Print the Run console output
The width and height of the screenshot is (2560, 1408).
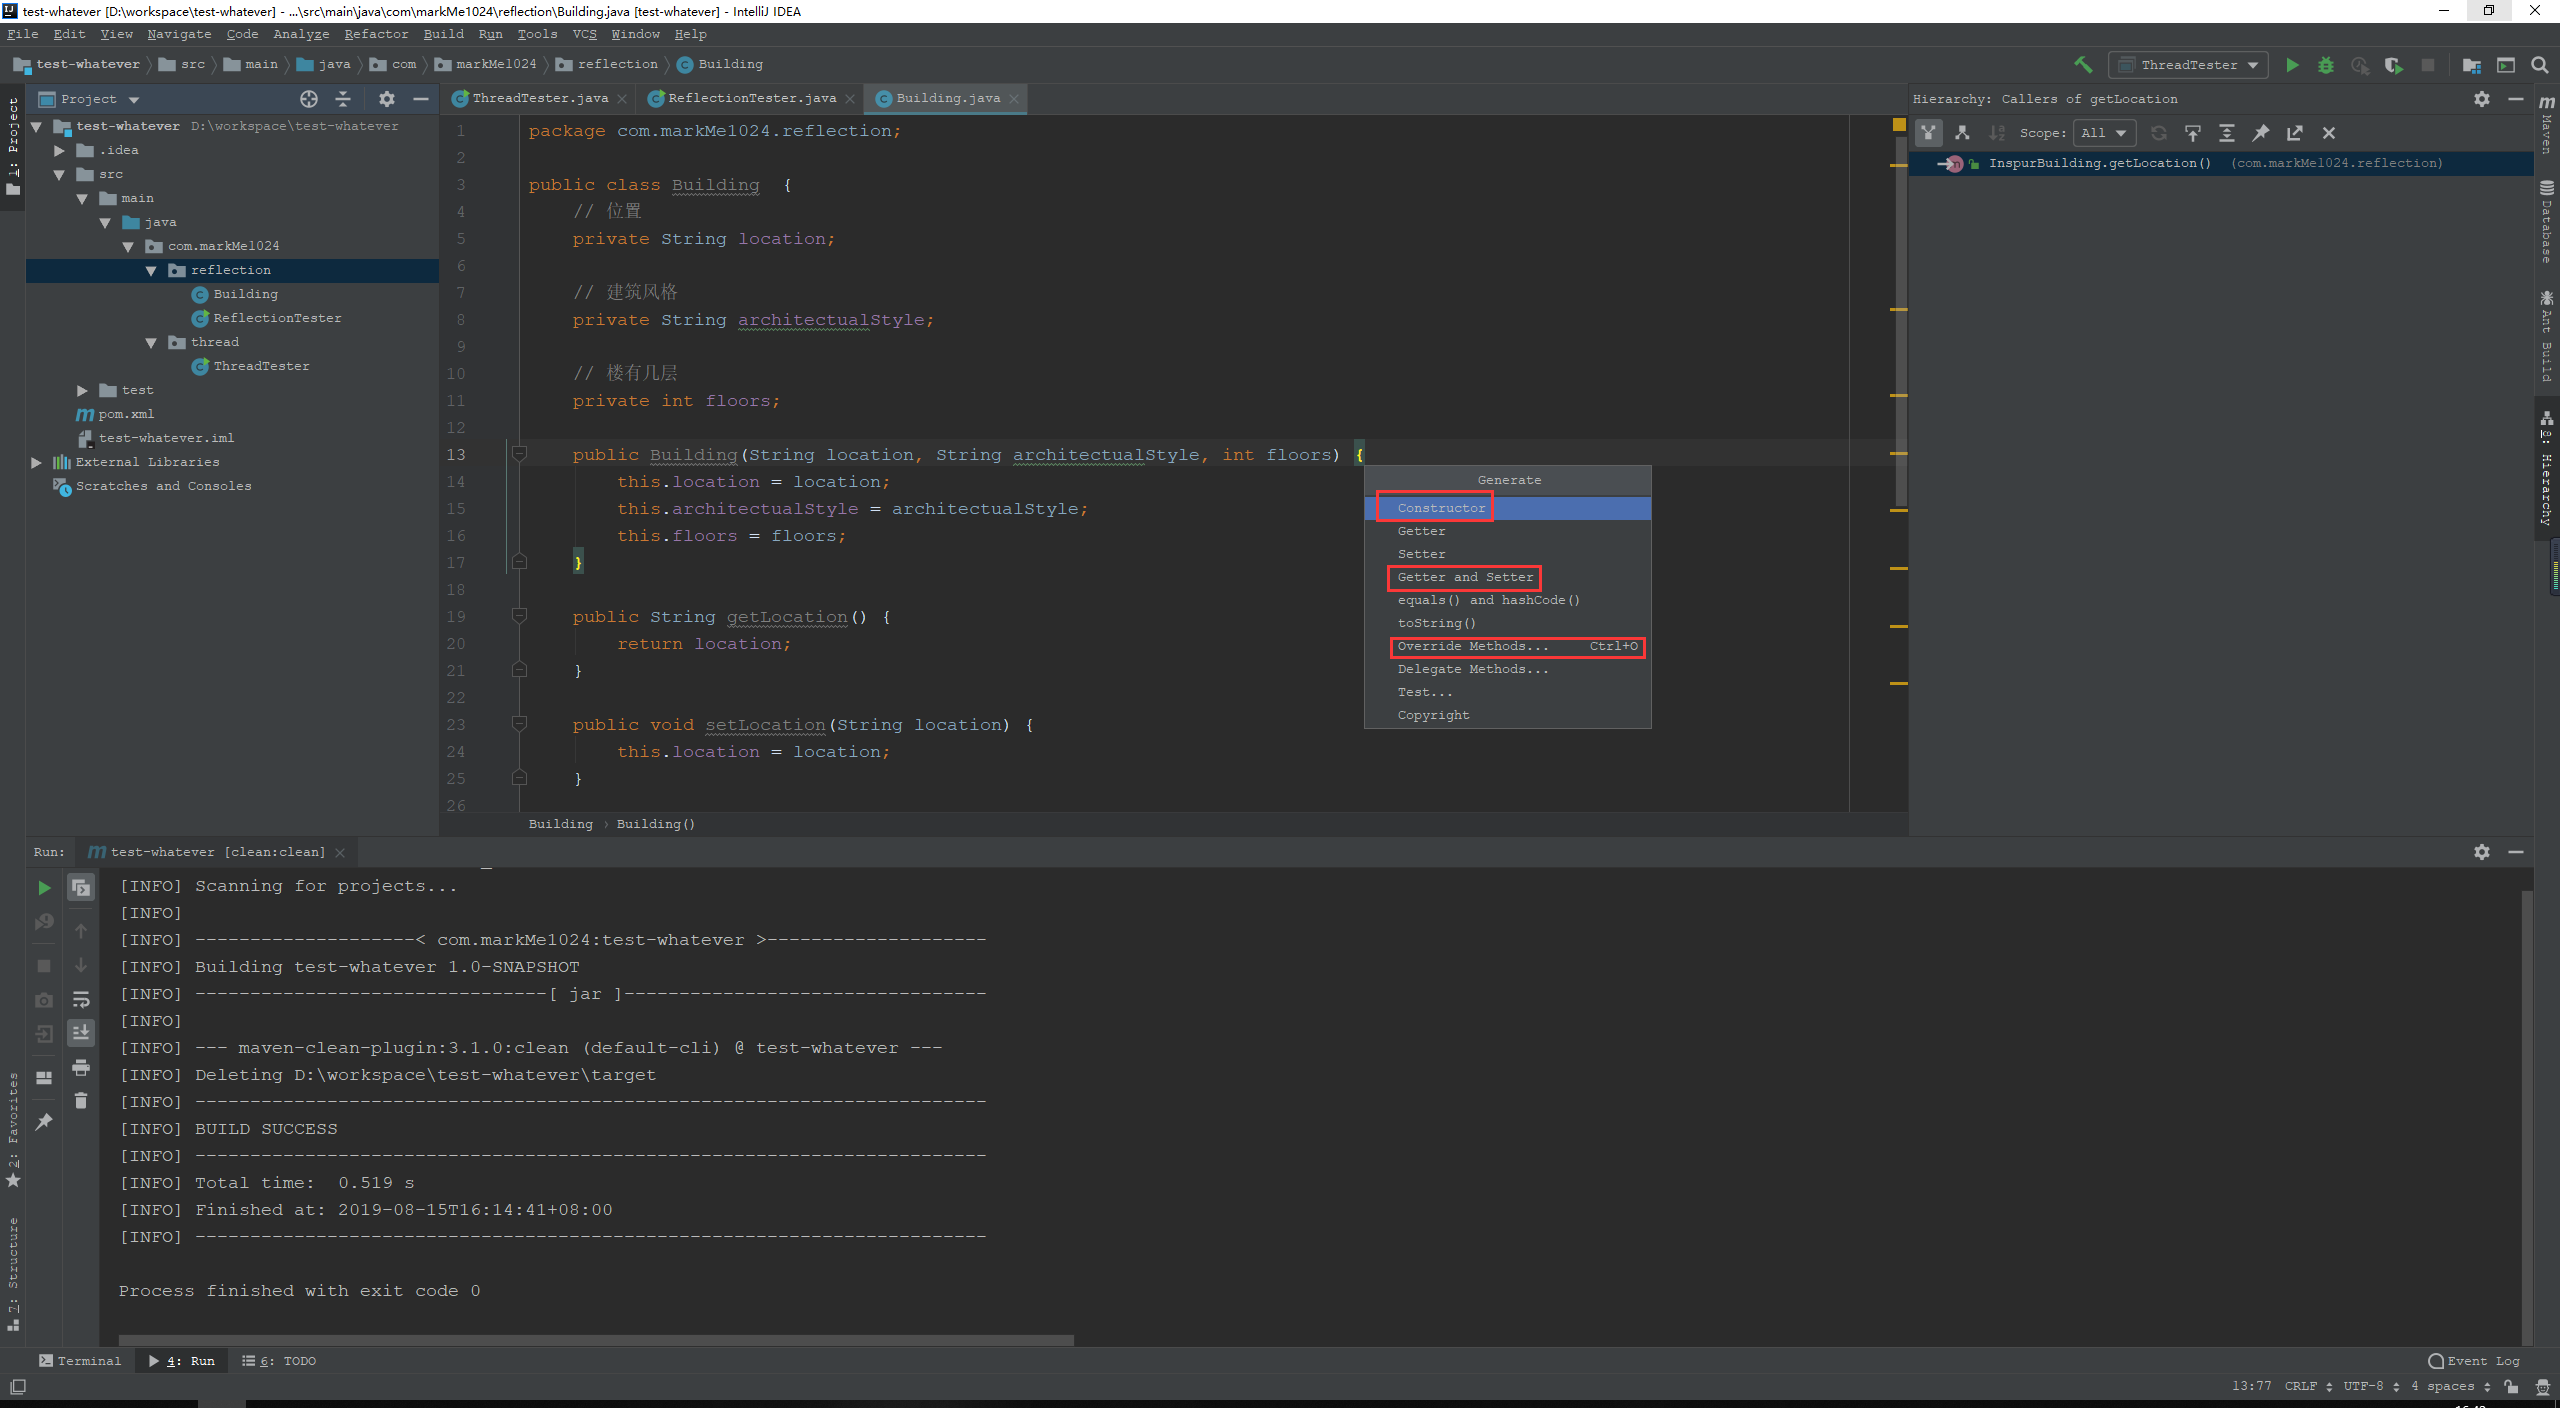click(81, 1067)
